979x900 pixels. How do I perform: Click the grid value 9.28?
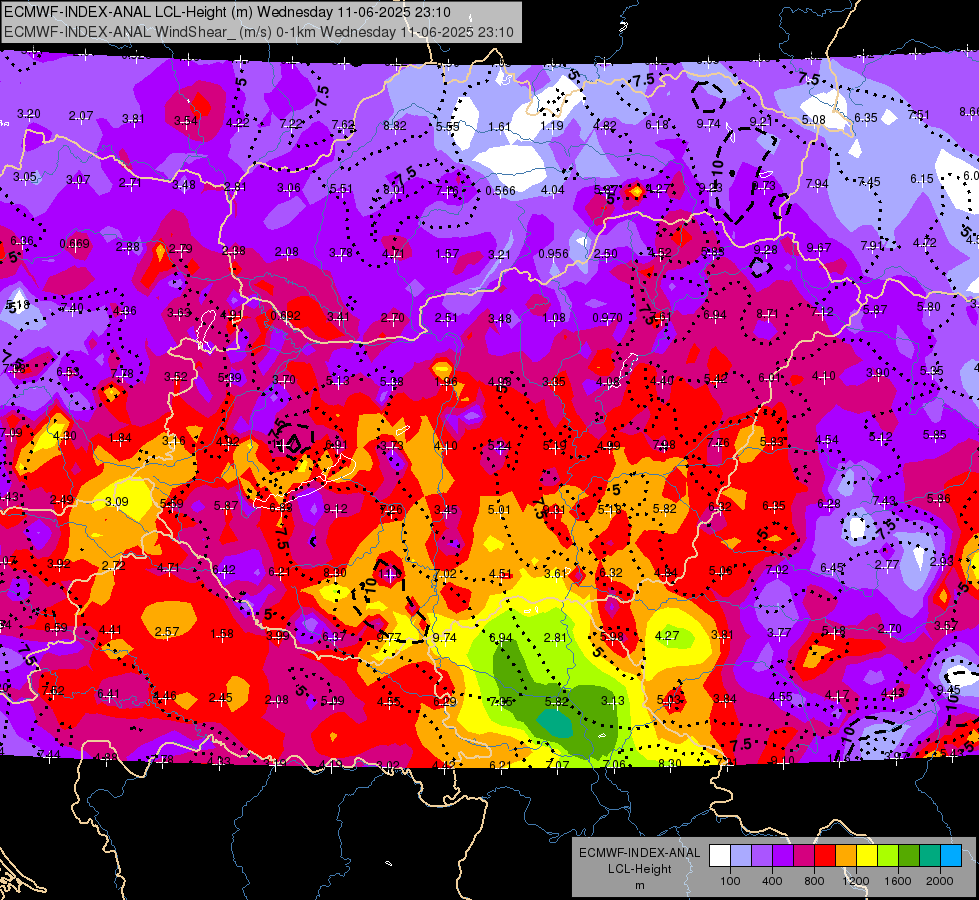[x=765, y=250]
